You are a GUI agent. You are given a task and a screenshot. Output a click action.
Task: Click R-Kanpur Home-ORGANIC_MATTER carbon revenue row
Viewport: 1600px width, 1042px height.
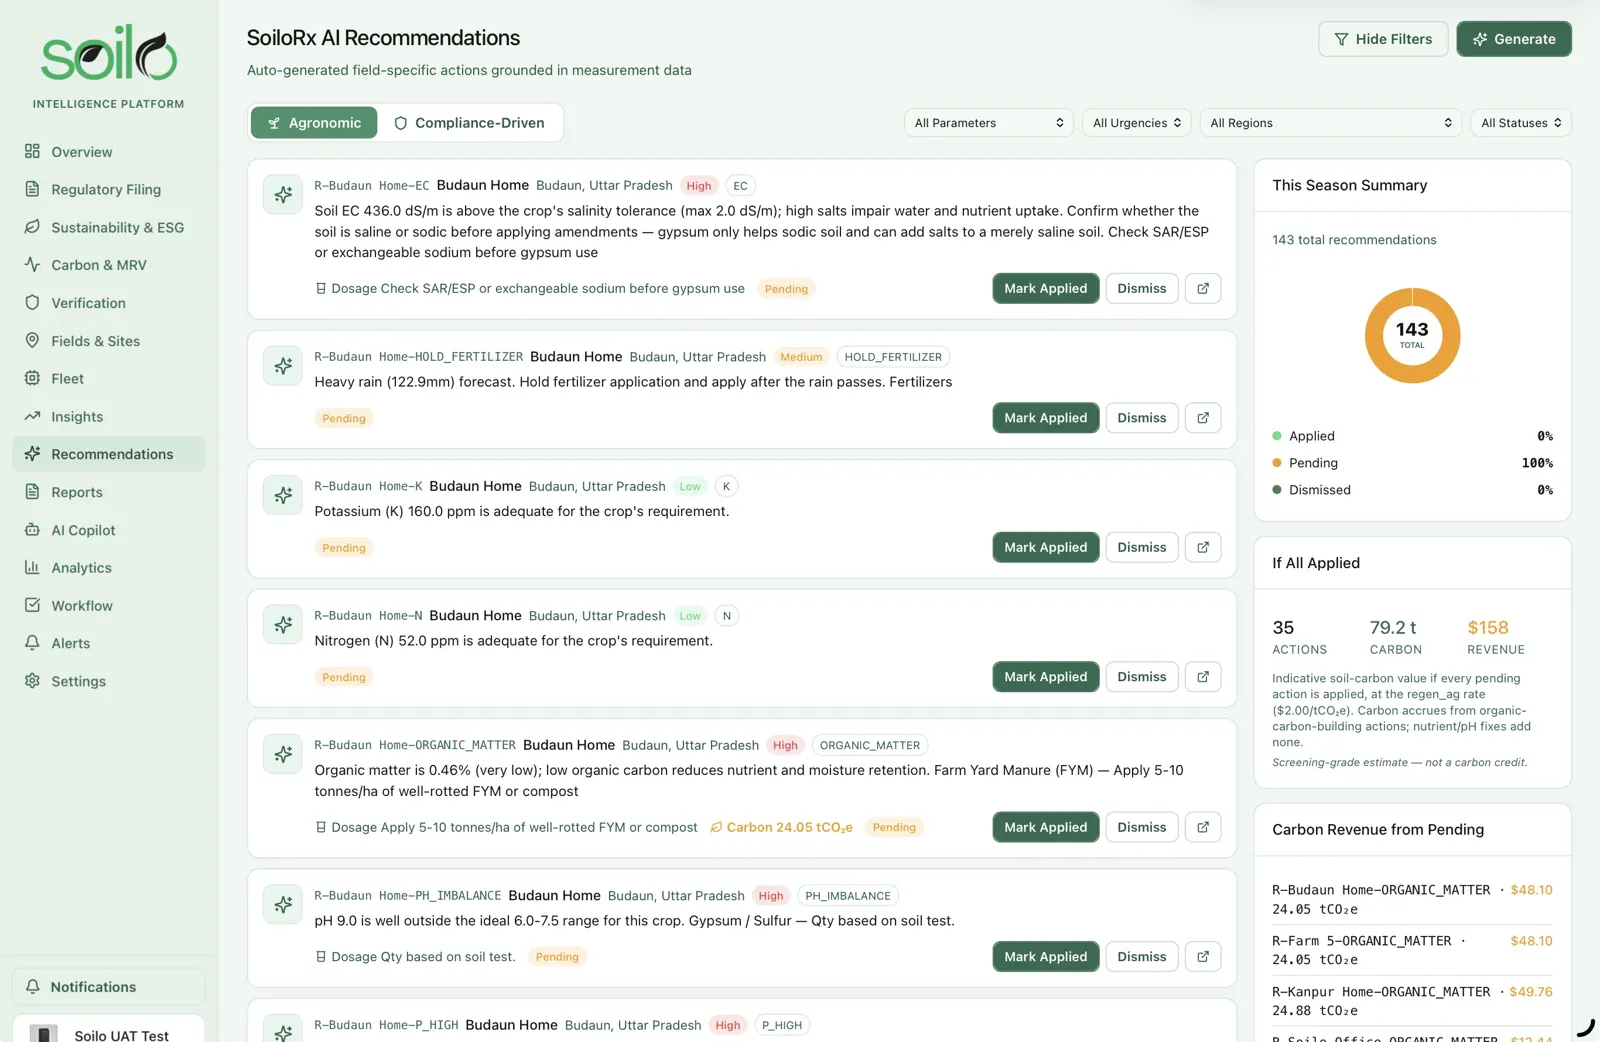coord(1412,1001)
